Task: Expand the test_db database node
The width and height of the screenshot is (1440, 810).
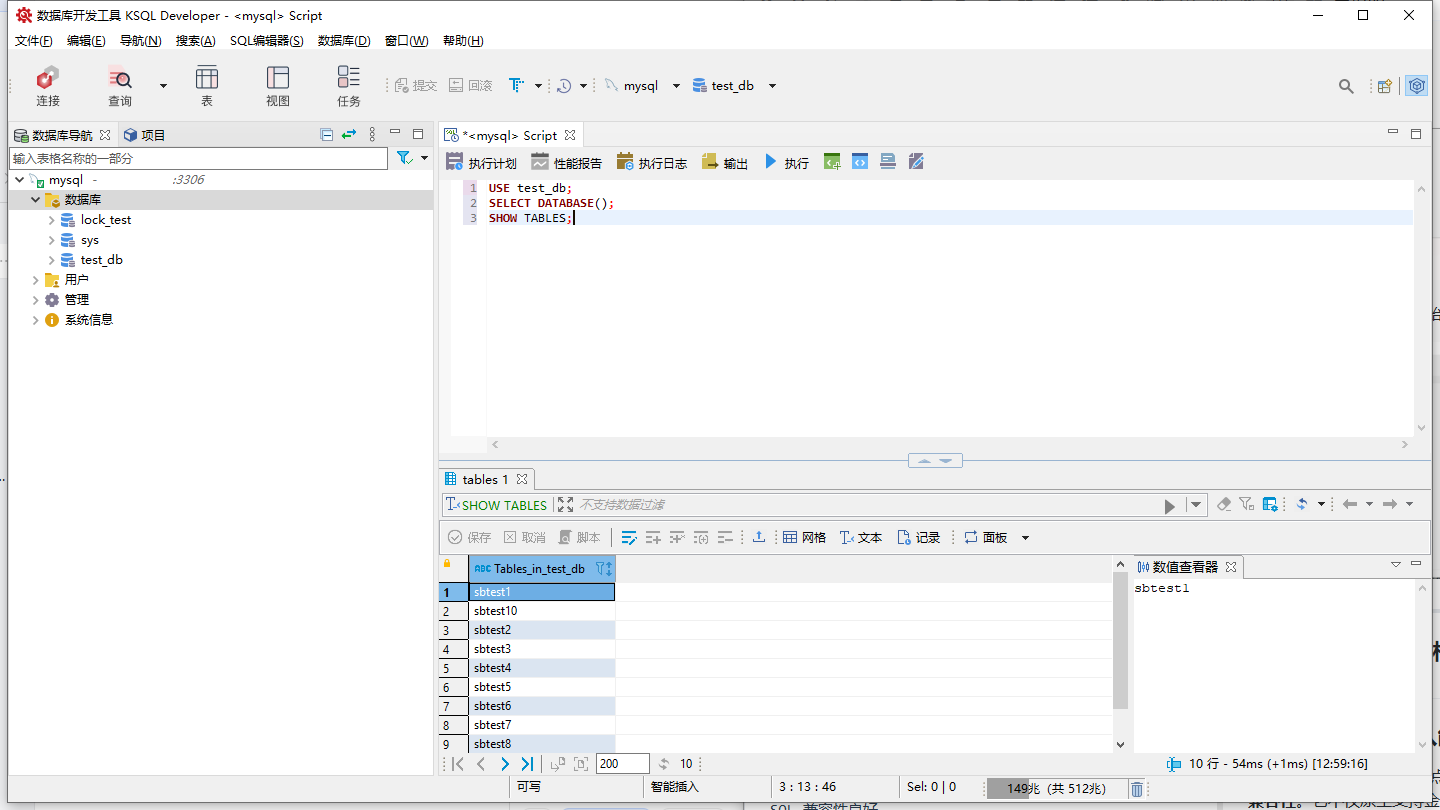Action: [x=52, y=260]
